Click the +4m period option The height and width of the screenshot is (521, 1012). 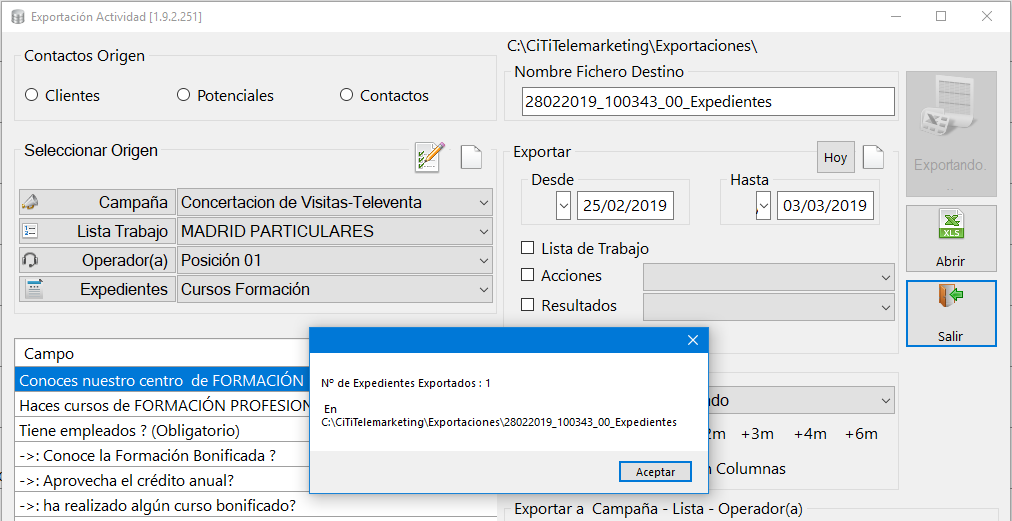click(810, 434)
